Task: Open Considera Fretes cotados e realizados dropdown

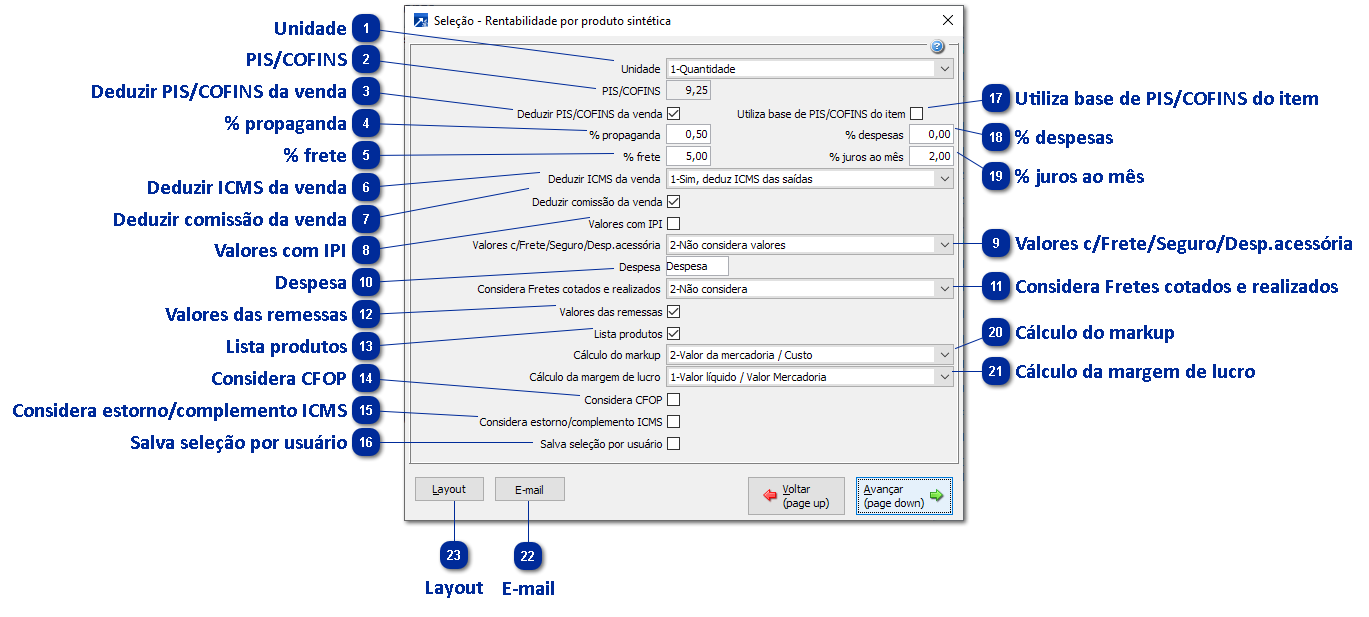Action: pyautogui.click(x=809, y=289)
